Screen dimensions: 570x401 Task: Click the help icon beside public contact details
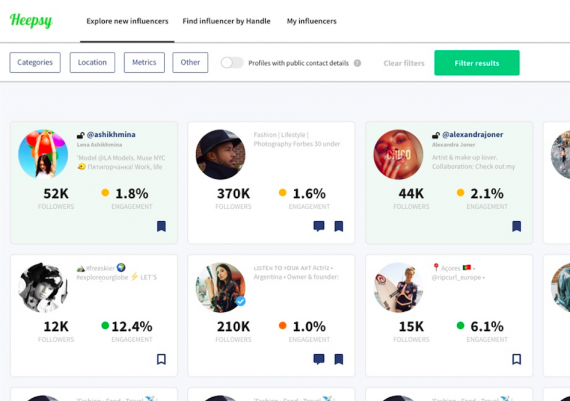(357, 63)
